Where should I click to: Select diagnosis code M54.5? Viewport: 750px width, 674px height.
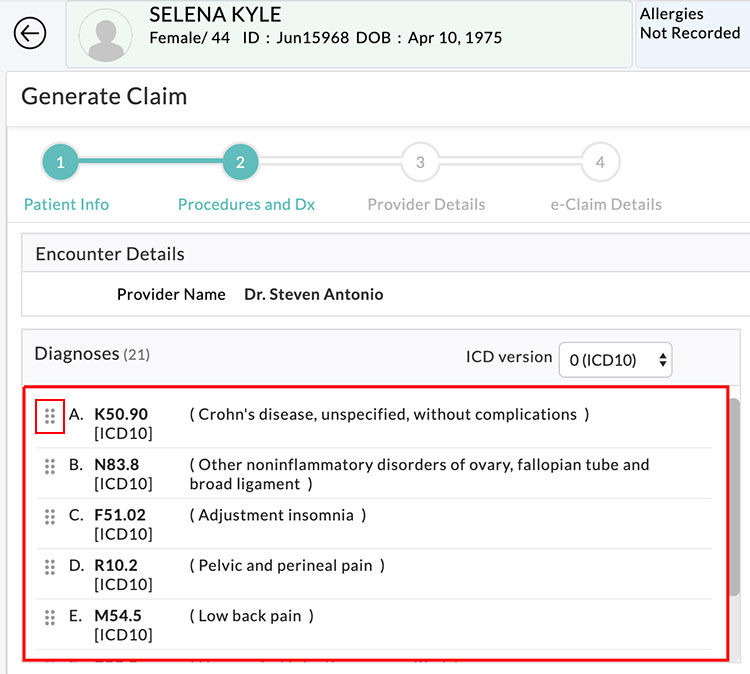pos(118,616)
